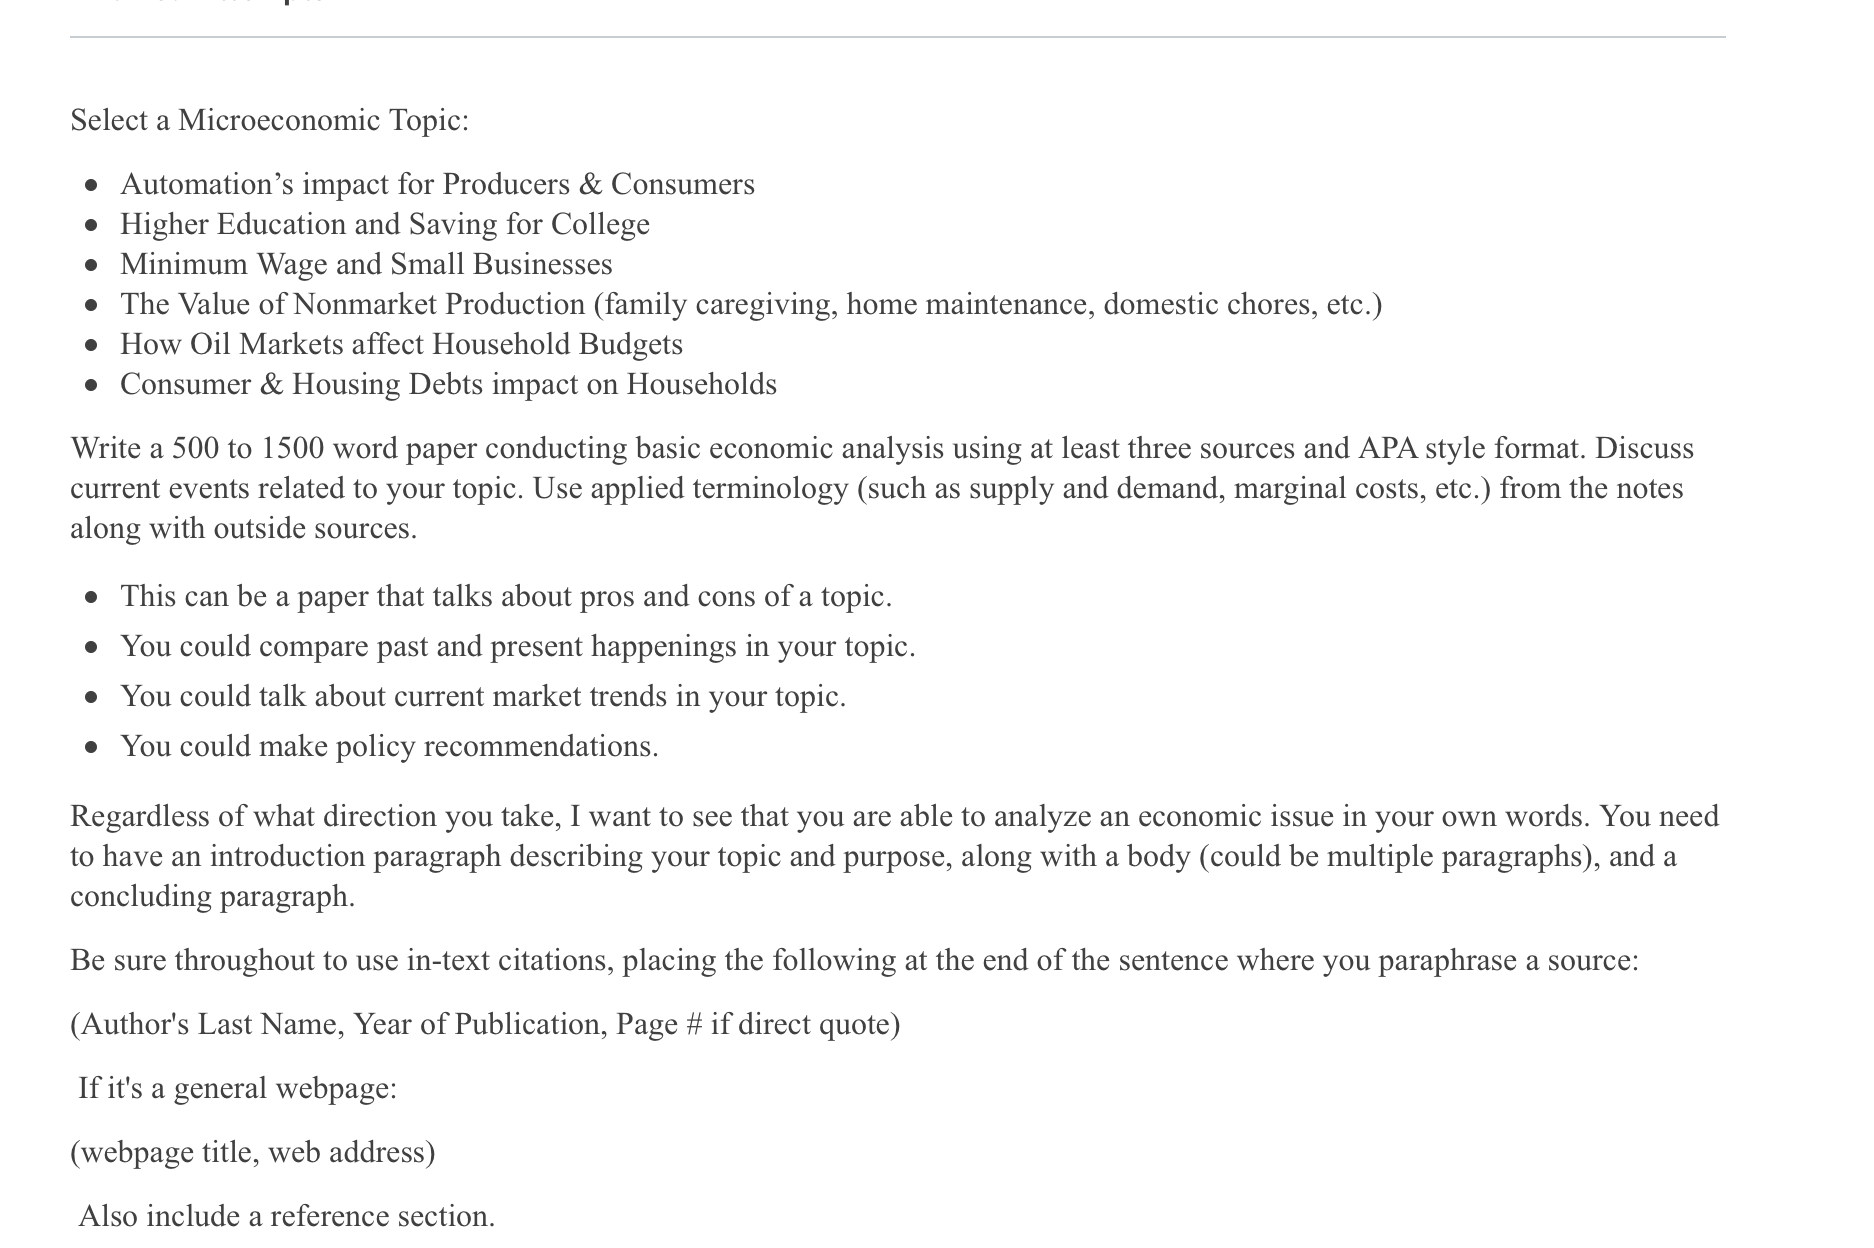Click the 'Also include a reference section.' line
The image size is (1874, 1248).
[x=287, y=1217]
